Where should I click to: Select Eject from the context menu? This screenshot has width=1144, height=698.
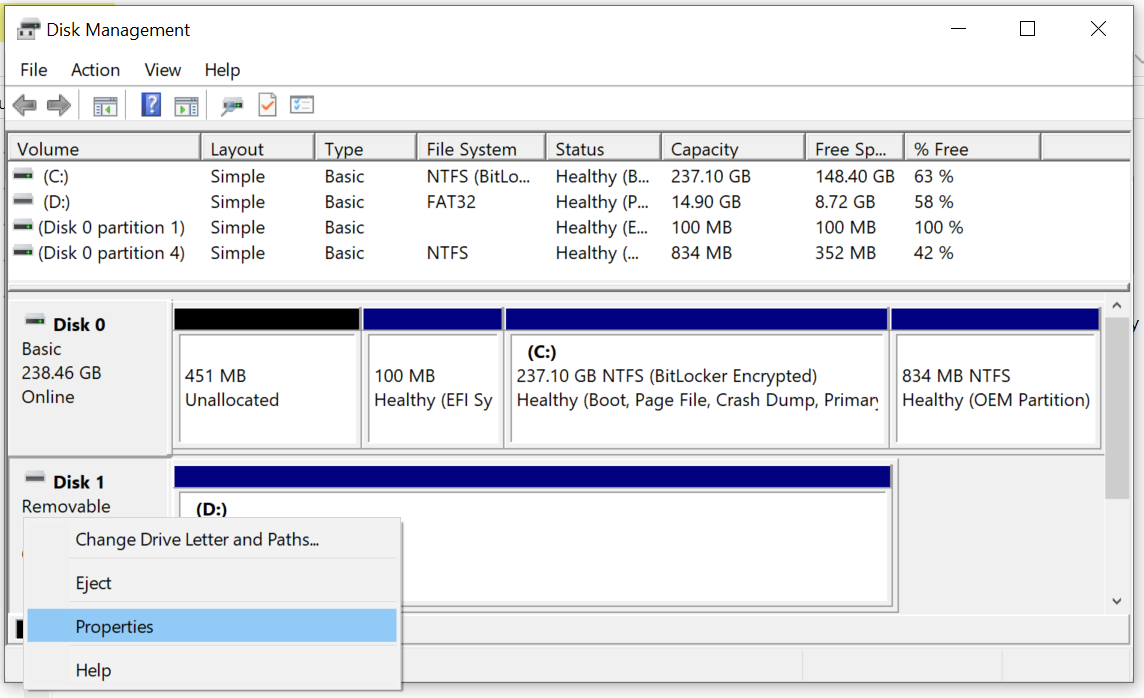point(94,582)
